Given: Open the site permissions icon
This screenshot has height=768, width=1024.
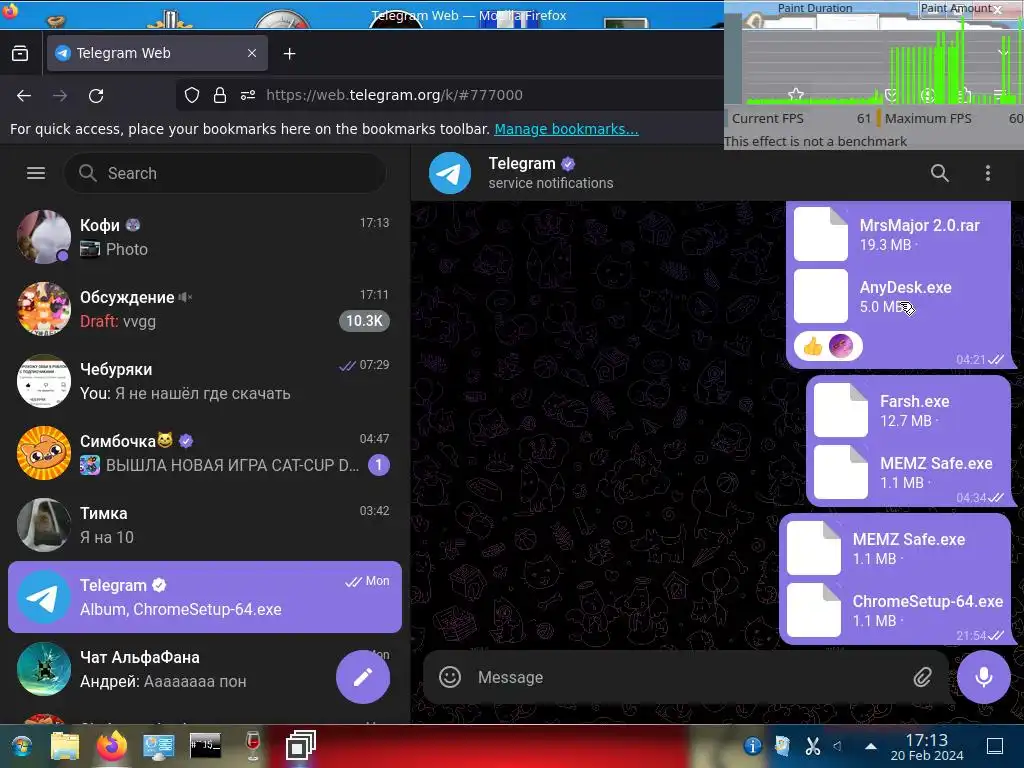Looking at the screenshot, I should (248, 95).
